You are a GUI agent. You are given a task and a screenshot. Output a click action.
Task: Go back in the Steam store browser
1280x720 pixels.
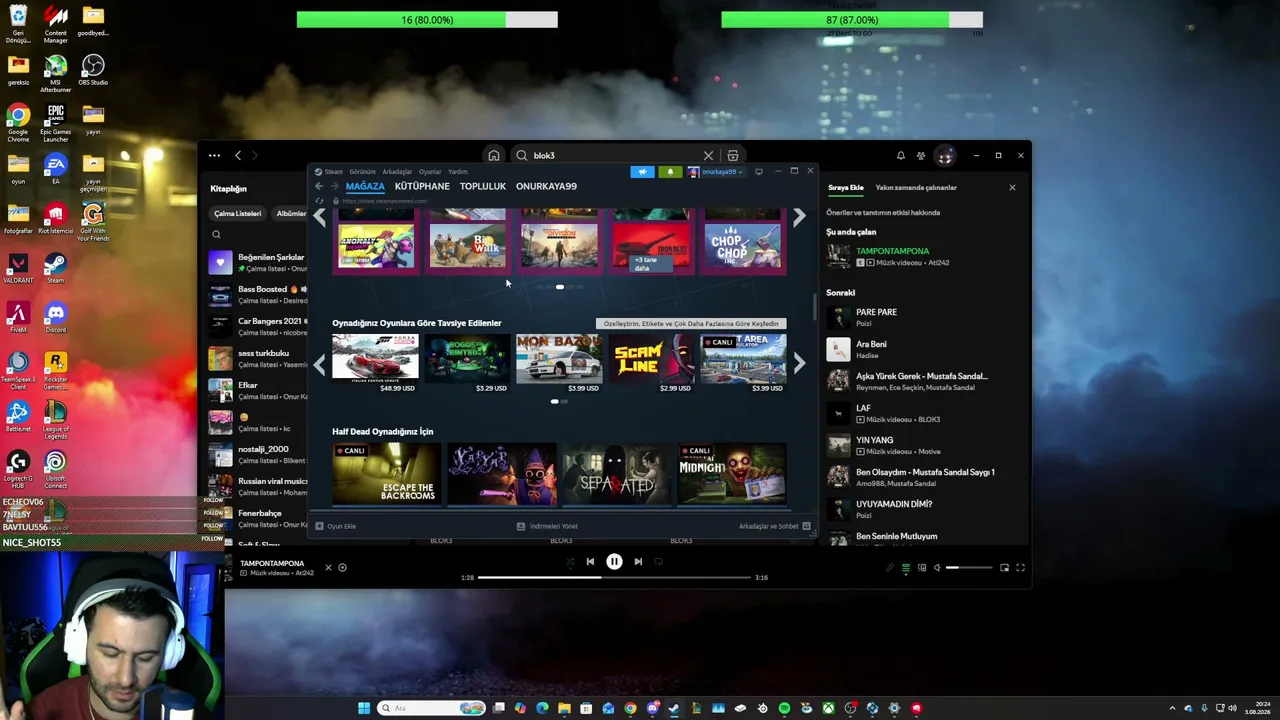319,186
